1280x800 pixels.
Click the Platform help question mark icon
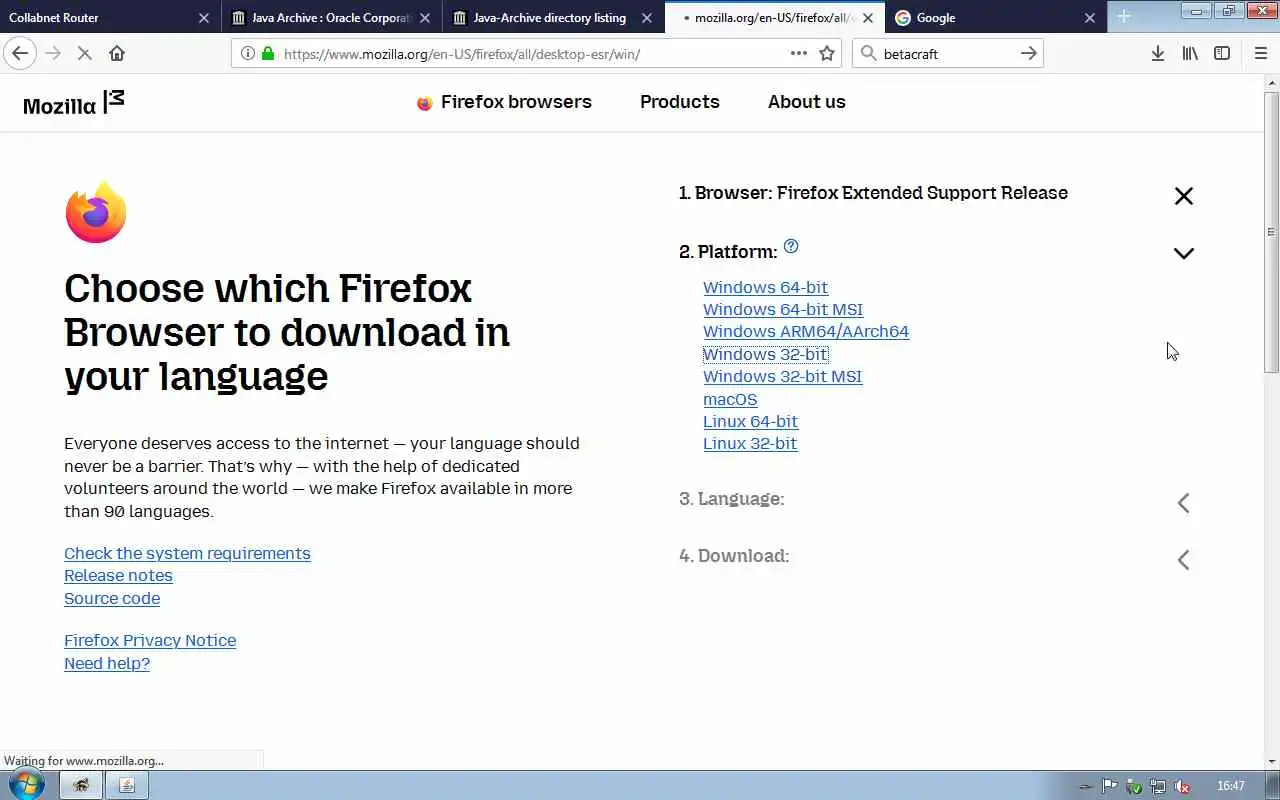[791, 246]
